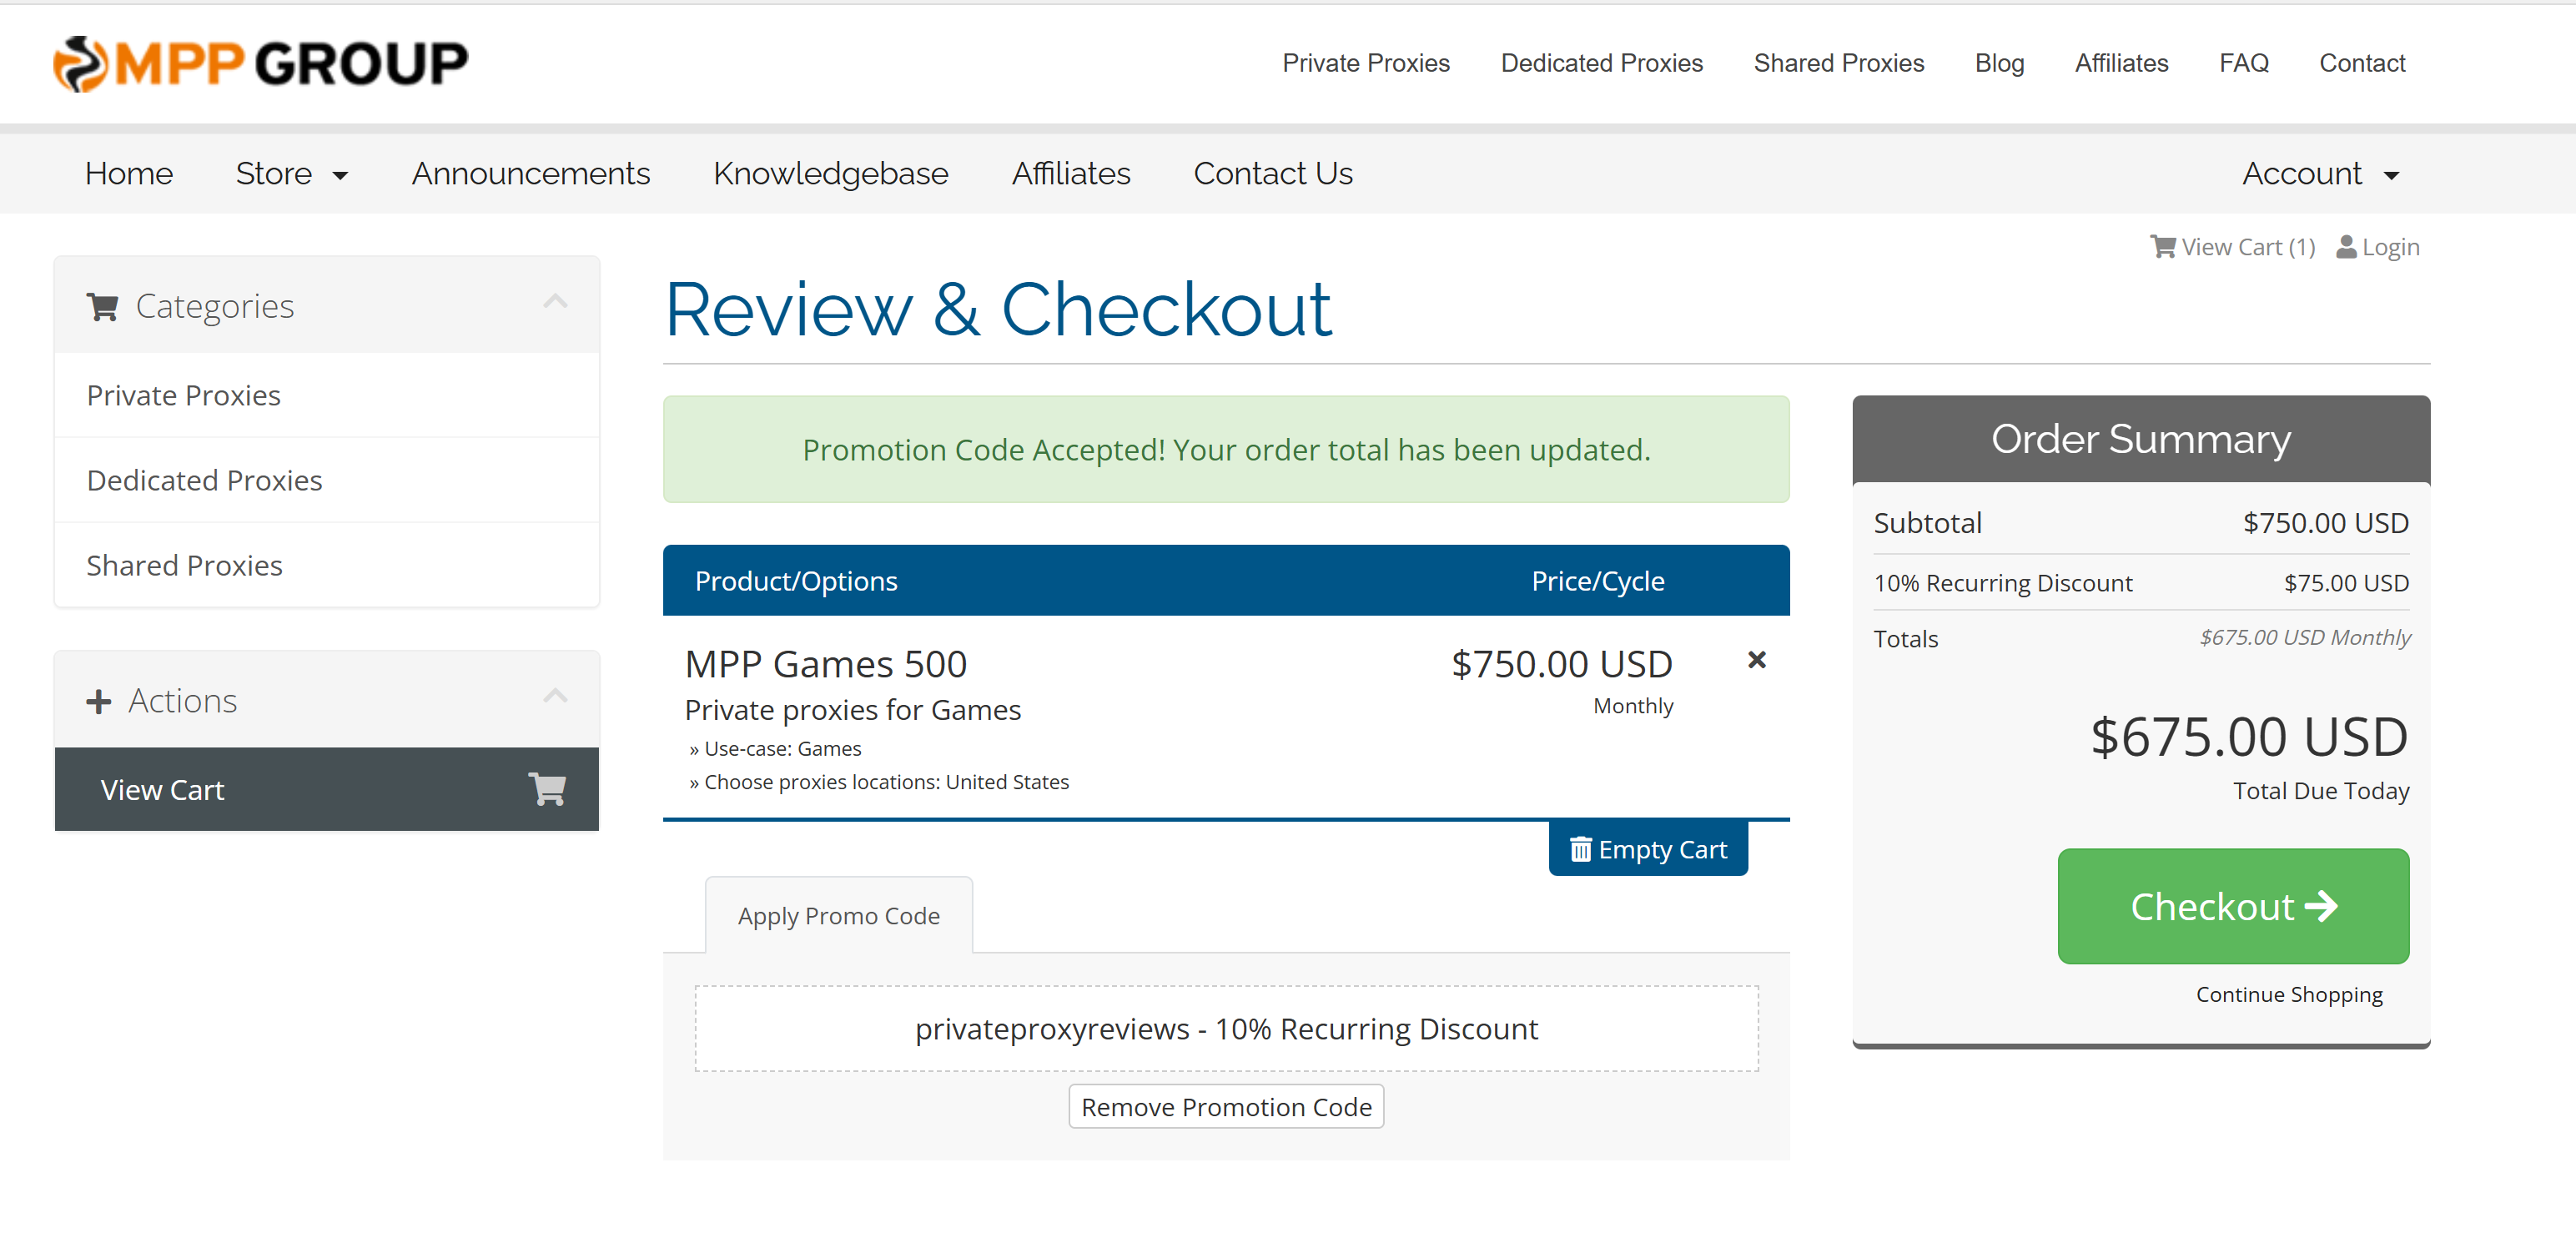Screen dimensions: 2576x1243
Task: Click Remove Promotion Code button
Action: click(x=1226, y=1107)
